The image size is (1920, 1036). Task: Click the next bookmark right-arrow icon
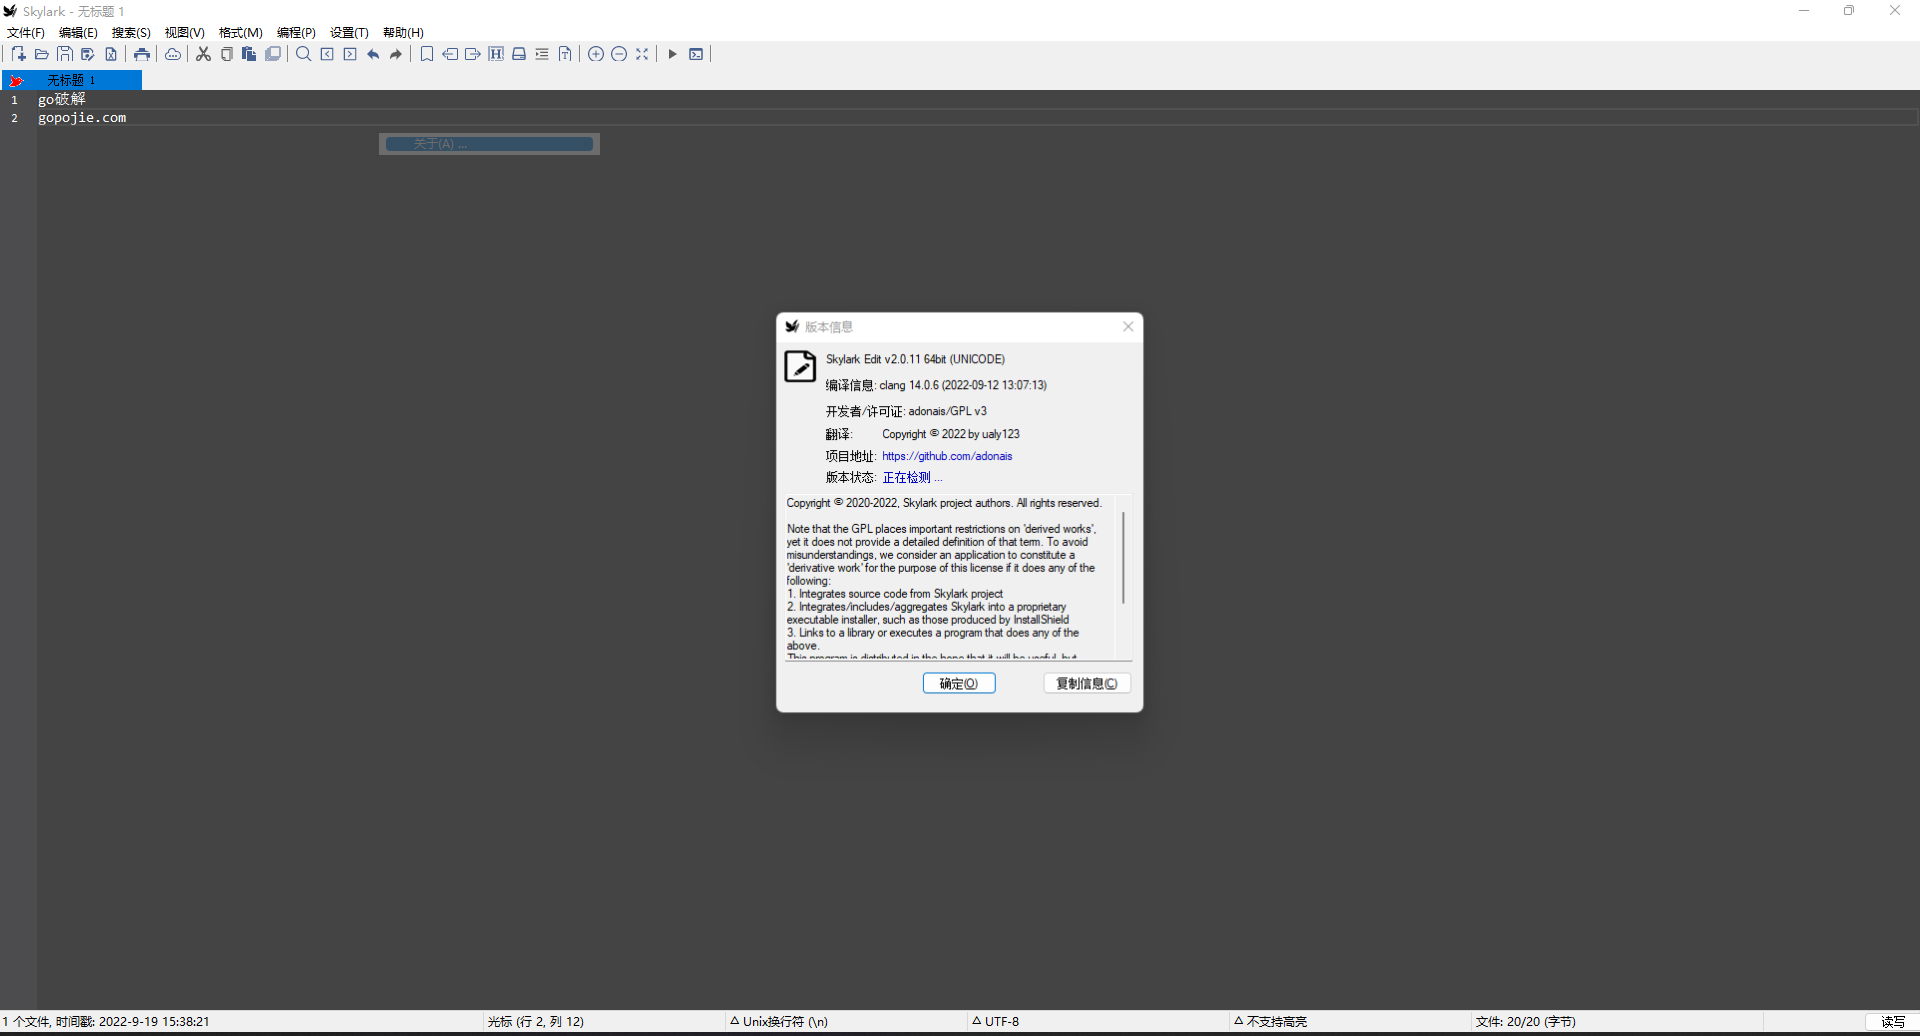click(x=473, y=54)
